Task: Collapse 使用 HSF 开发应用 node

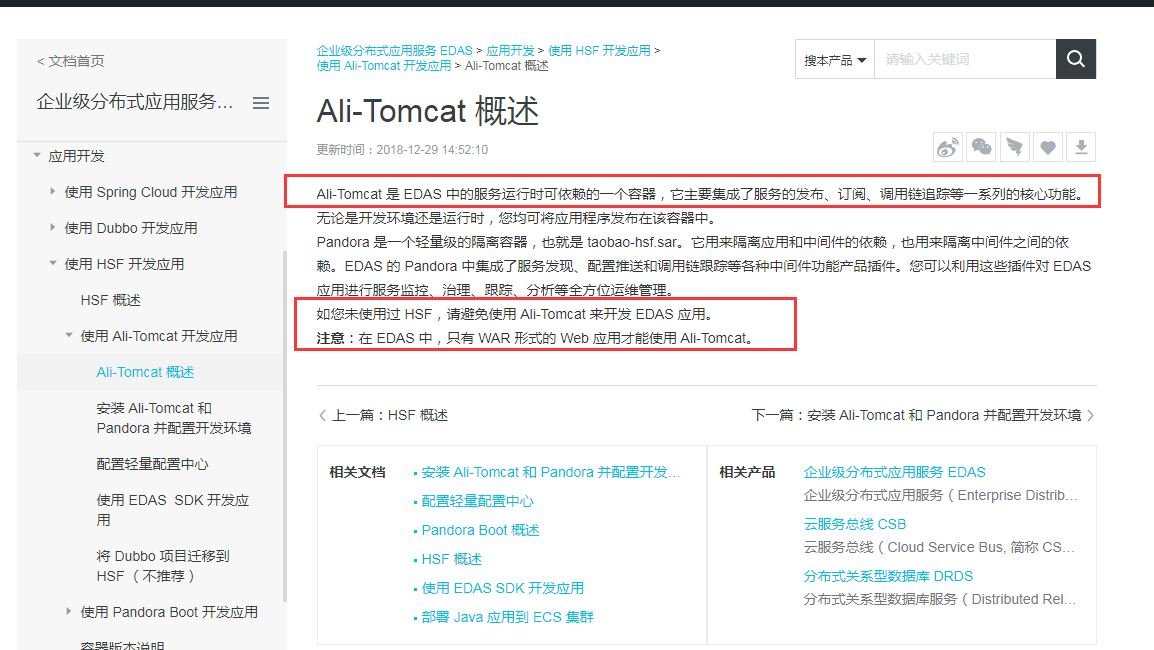Action: pyautogui.click(x=52, y=263)
